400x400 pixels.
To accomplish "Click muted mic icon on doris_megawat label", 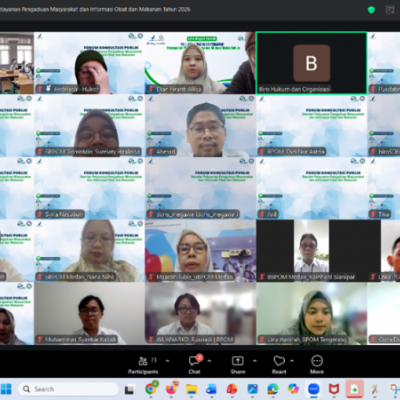I will click(x=151, y=214).
